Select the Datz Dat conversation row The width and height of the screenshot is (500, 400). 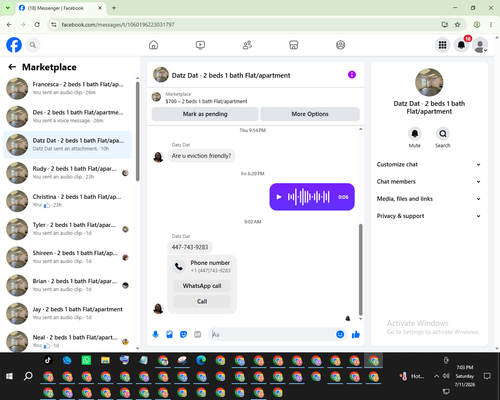coord(68,145)
